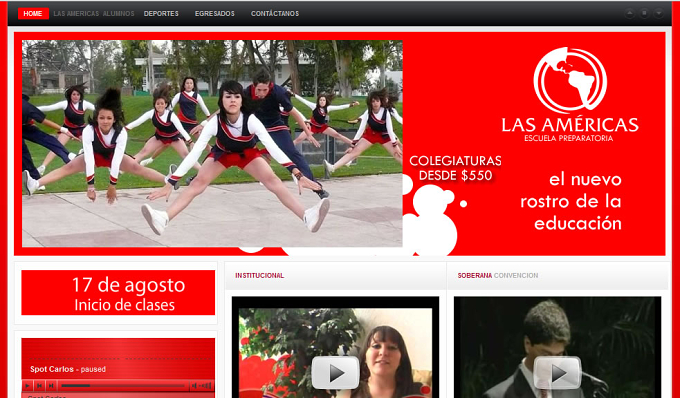Click the 17 de agosto banner
This screenshot has width=680, height=398.
[x=118, y=293]
